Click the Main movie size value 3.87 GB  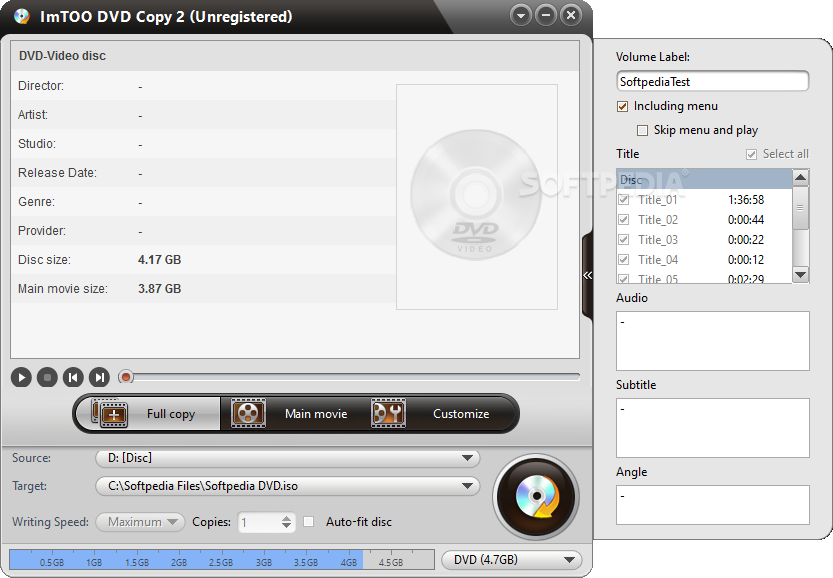pyautogui.click(x=159, y=288)
